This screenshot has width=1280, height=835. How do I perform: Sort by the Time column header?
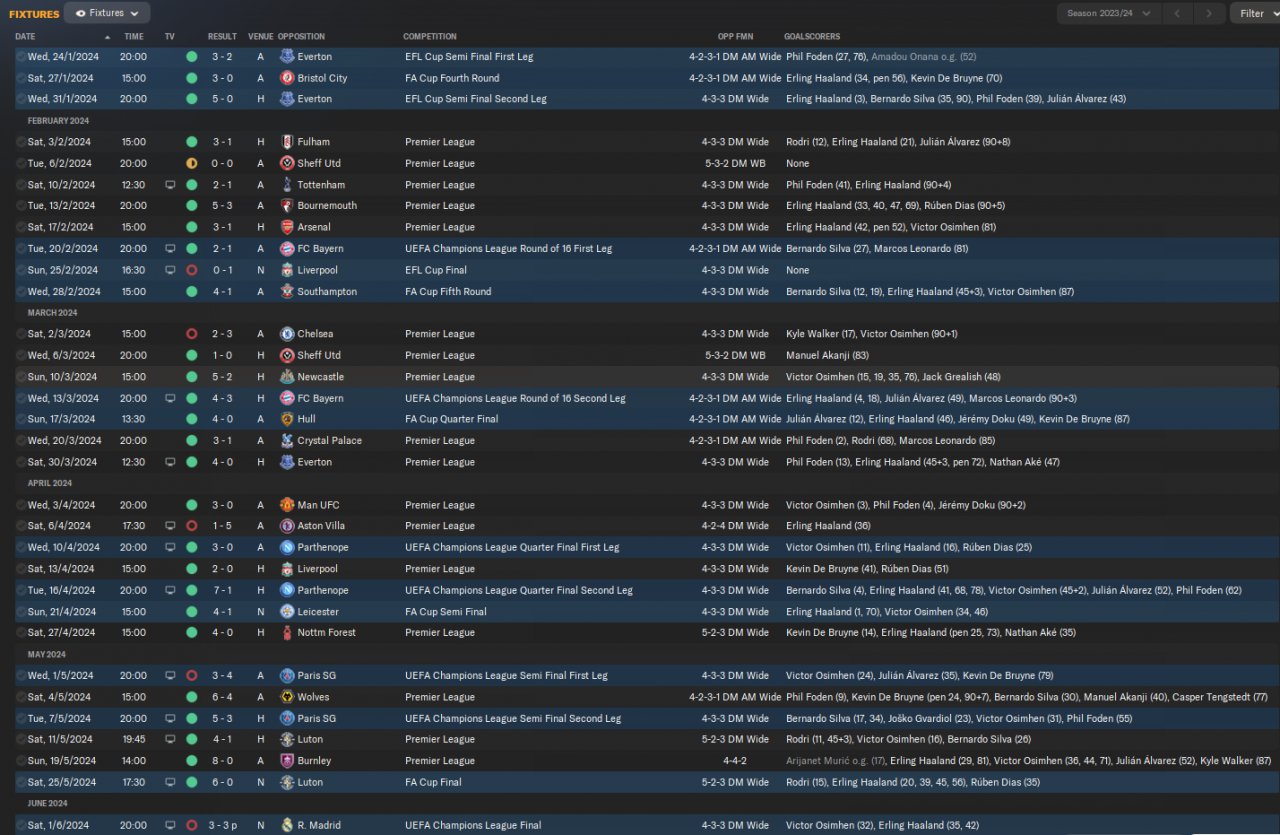pos(134,37)
